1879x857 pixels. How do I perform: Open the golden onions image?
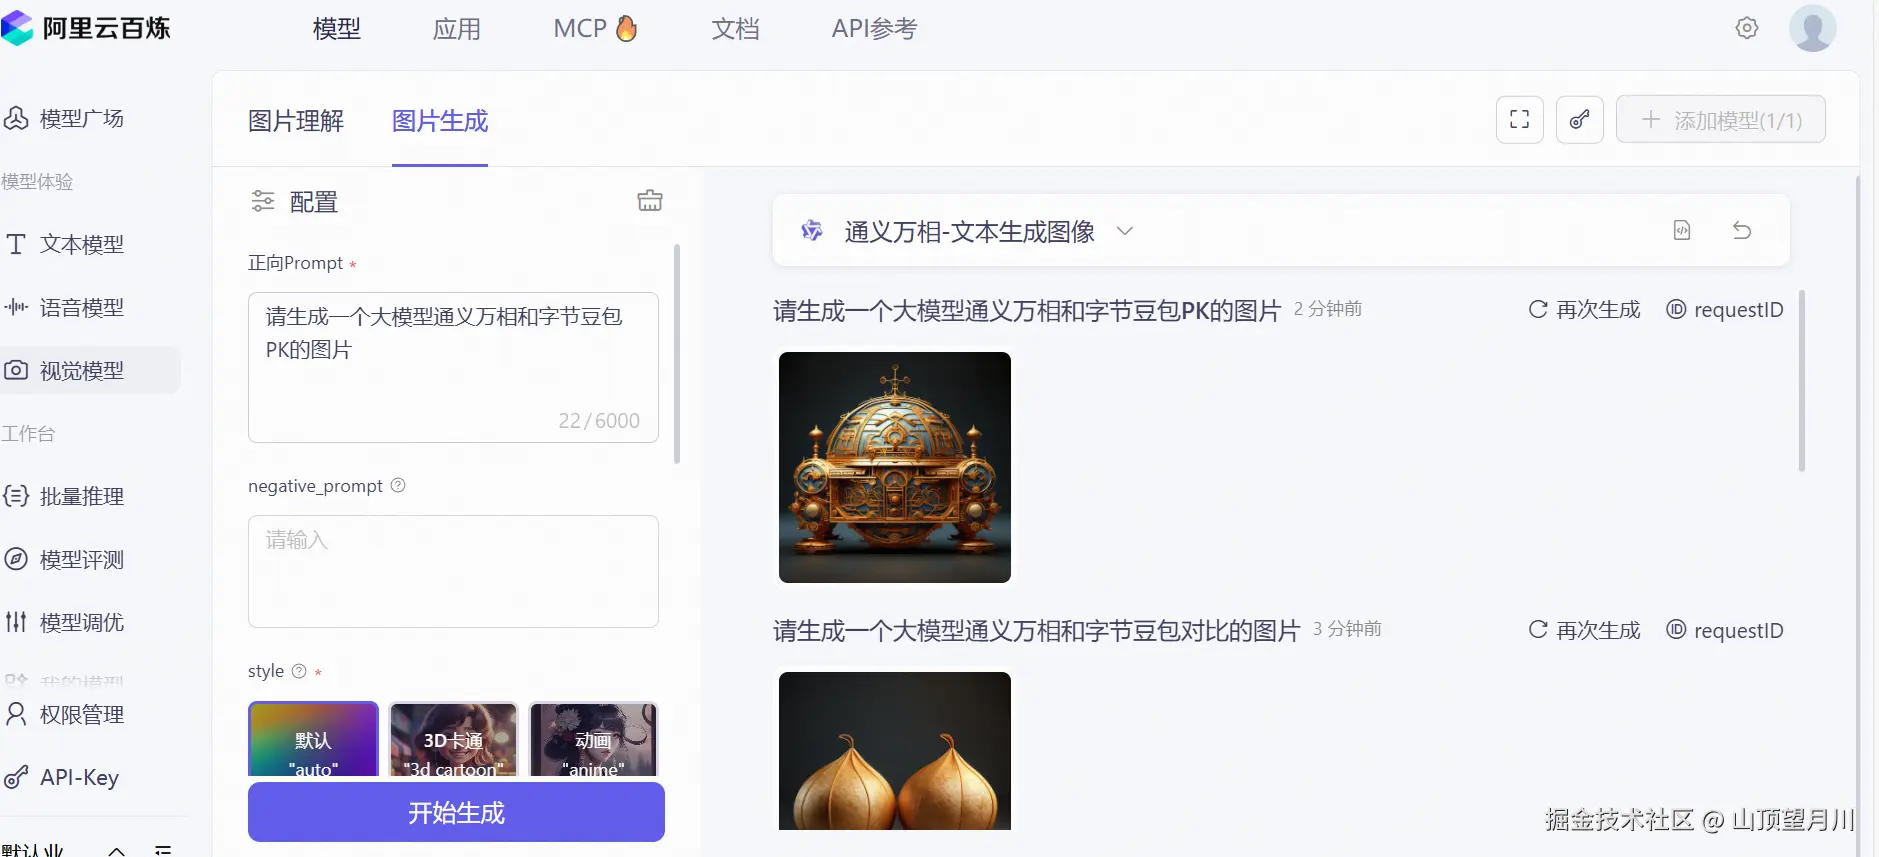pos(895,750)
